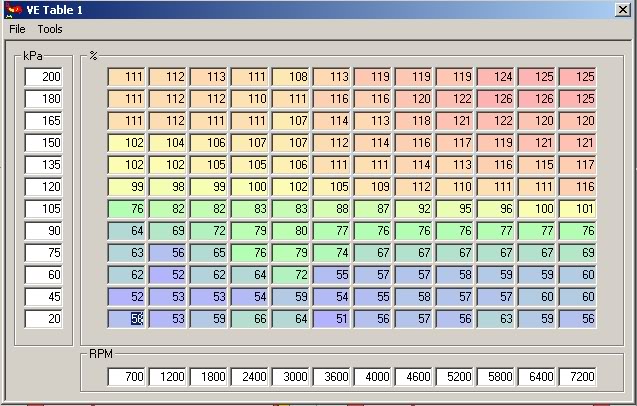The width and height of the screenshot is (637, 406).
Task: Select VE cell 87 at 105 kPa, 4000 RPM
Action: click(x=373, y=208)
